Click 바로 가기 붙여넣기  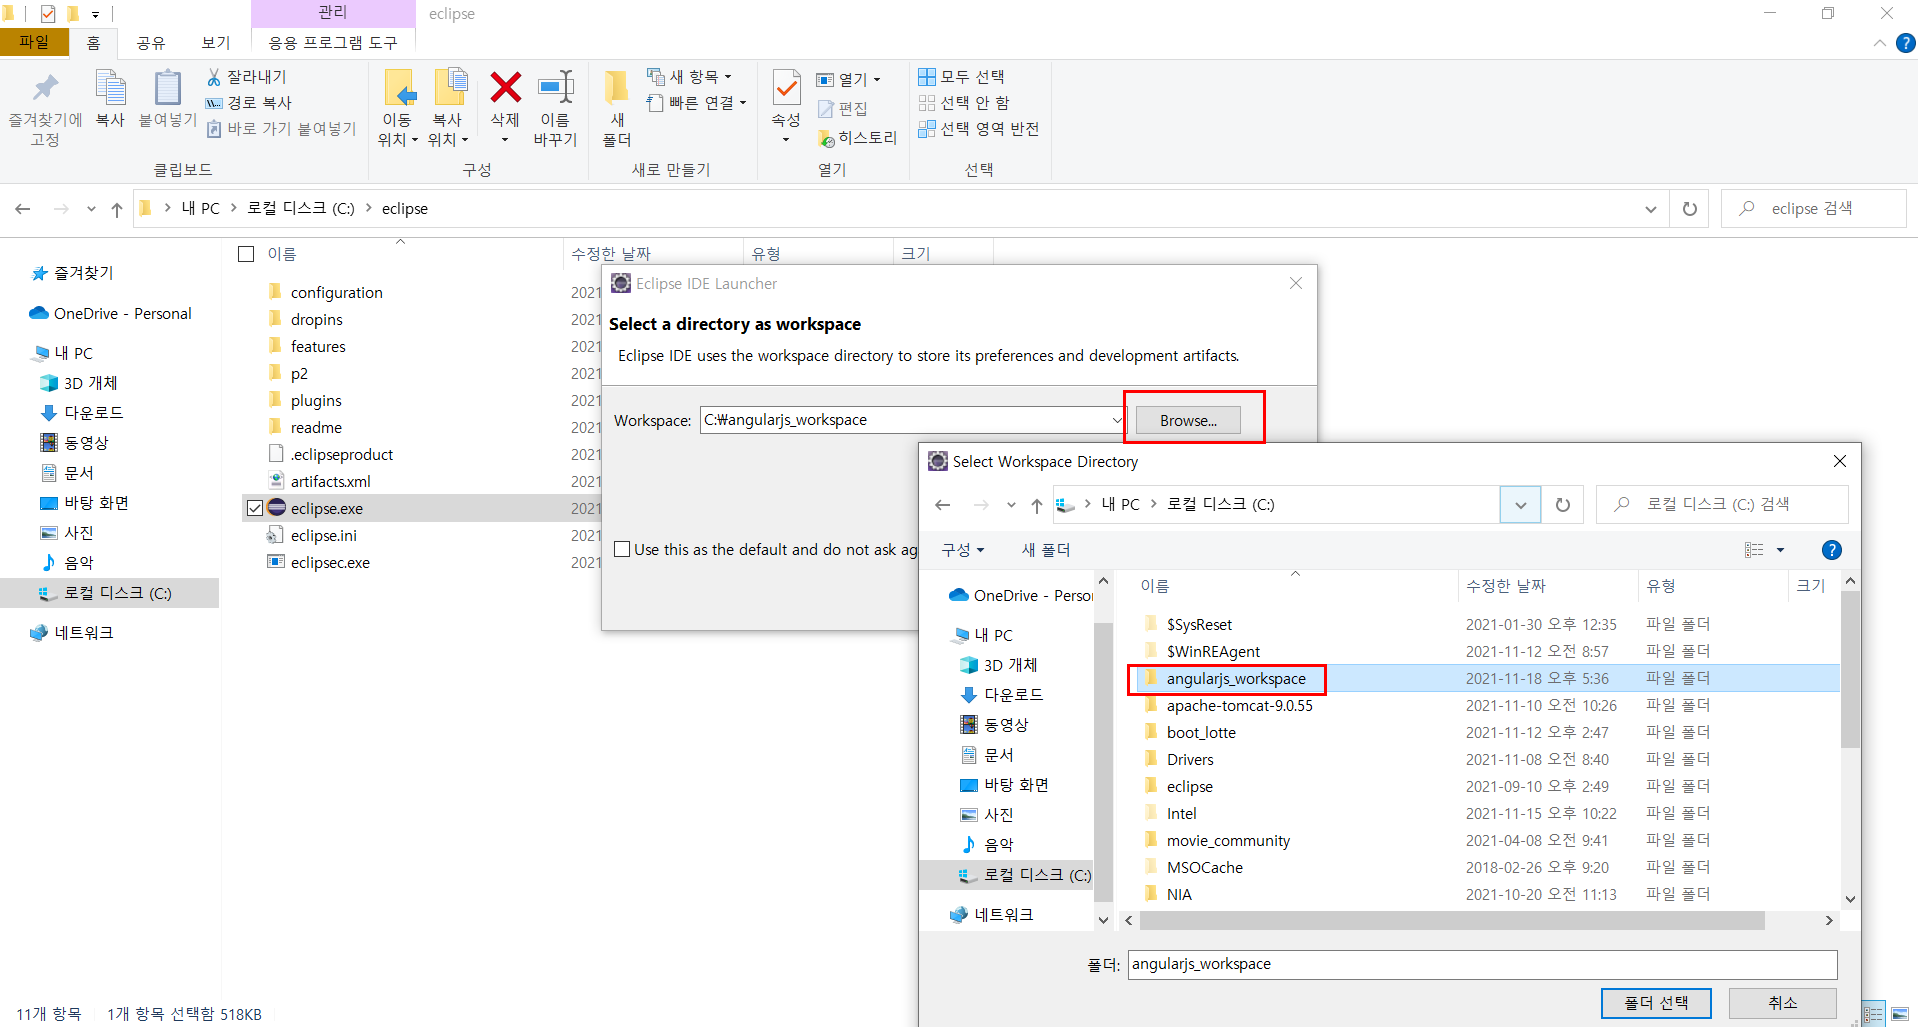point(281,129)
